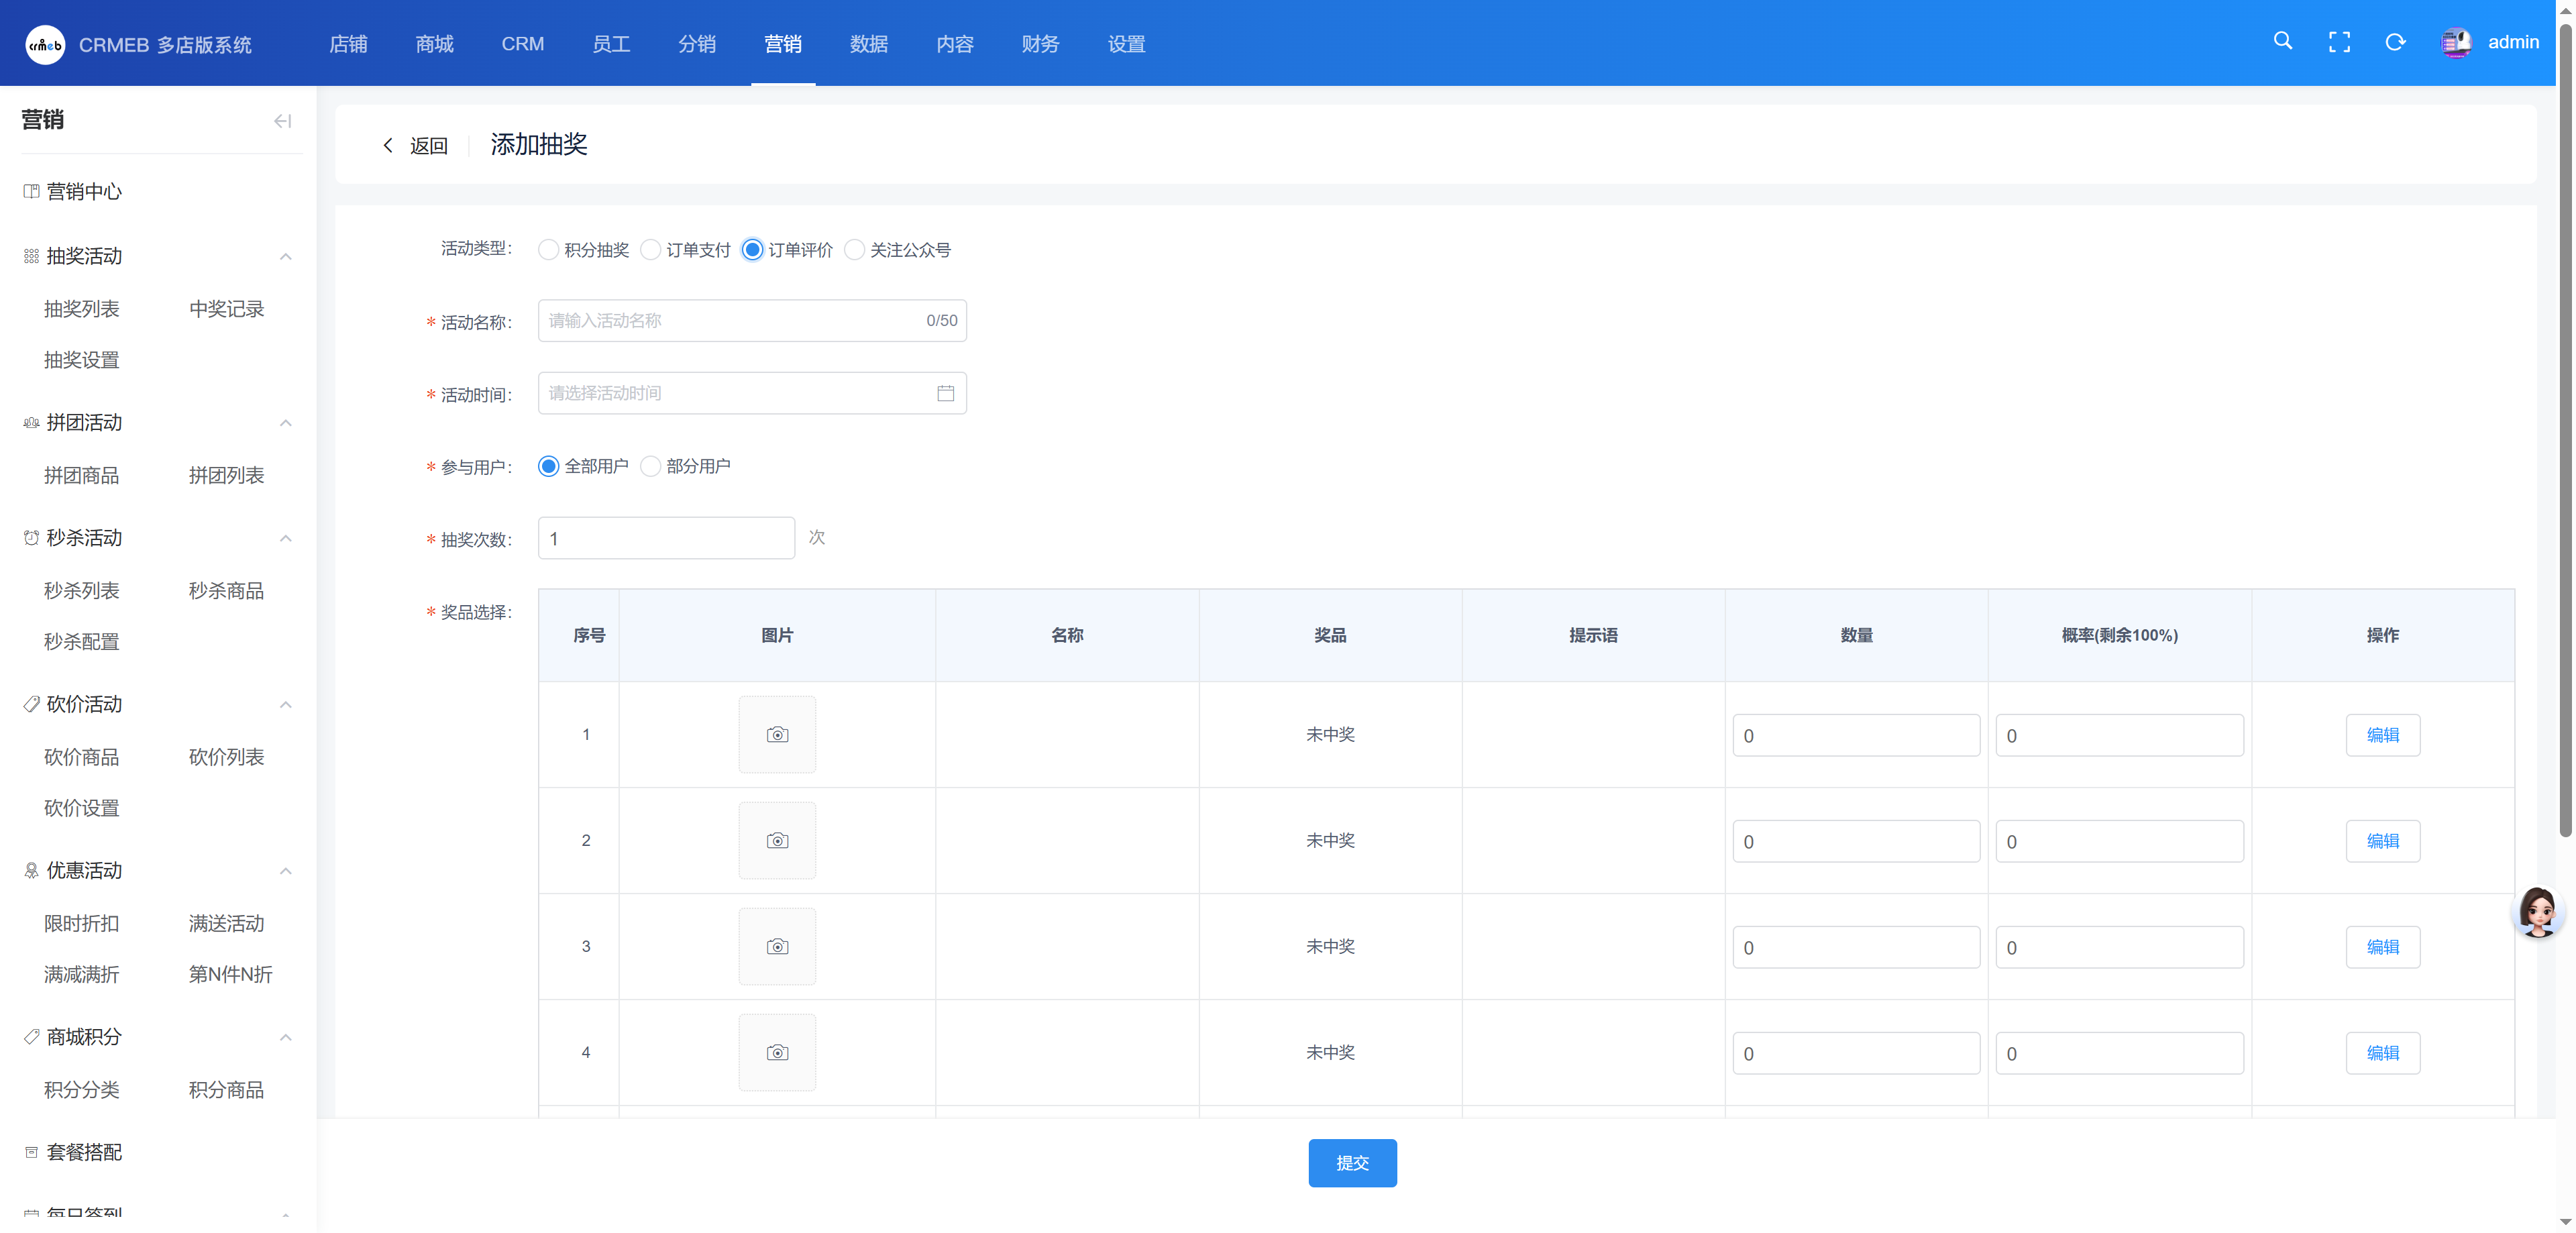Open the 数据 top navigation tab

868,44
